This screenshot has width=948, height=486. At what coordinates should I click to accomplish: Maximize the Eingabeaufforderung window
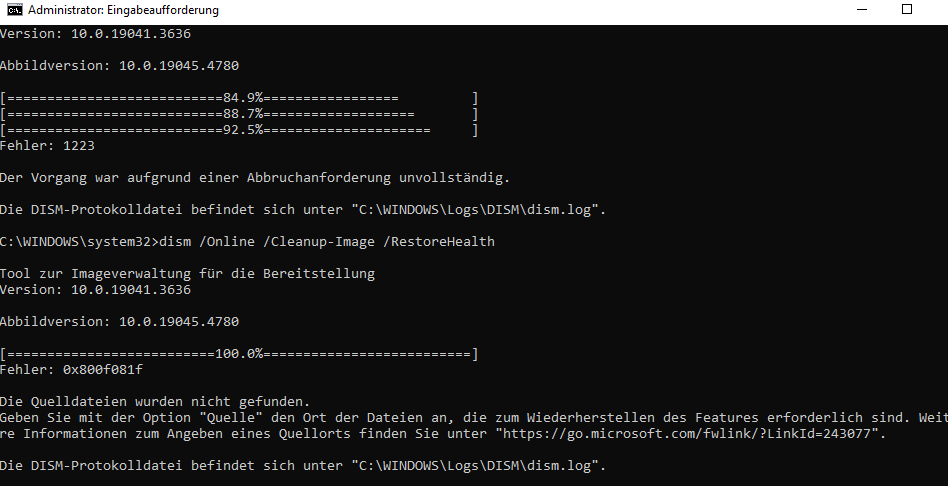point(907,9)
